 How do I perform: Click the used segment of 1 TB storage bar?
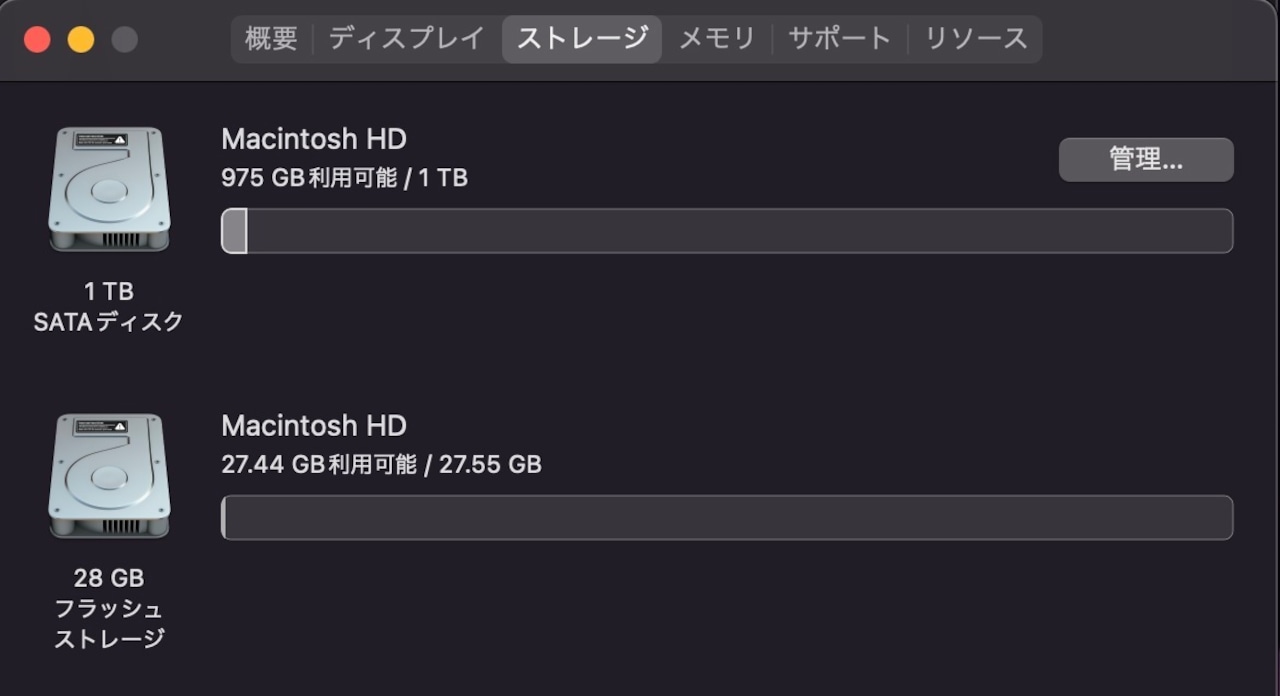coord(234,231)
